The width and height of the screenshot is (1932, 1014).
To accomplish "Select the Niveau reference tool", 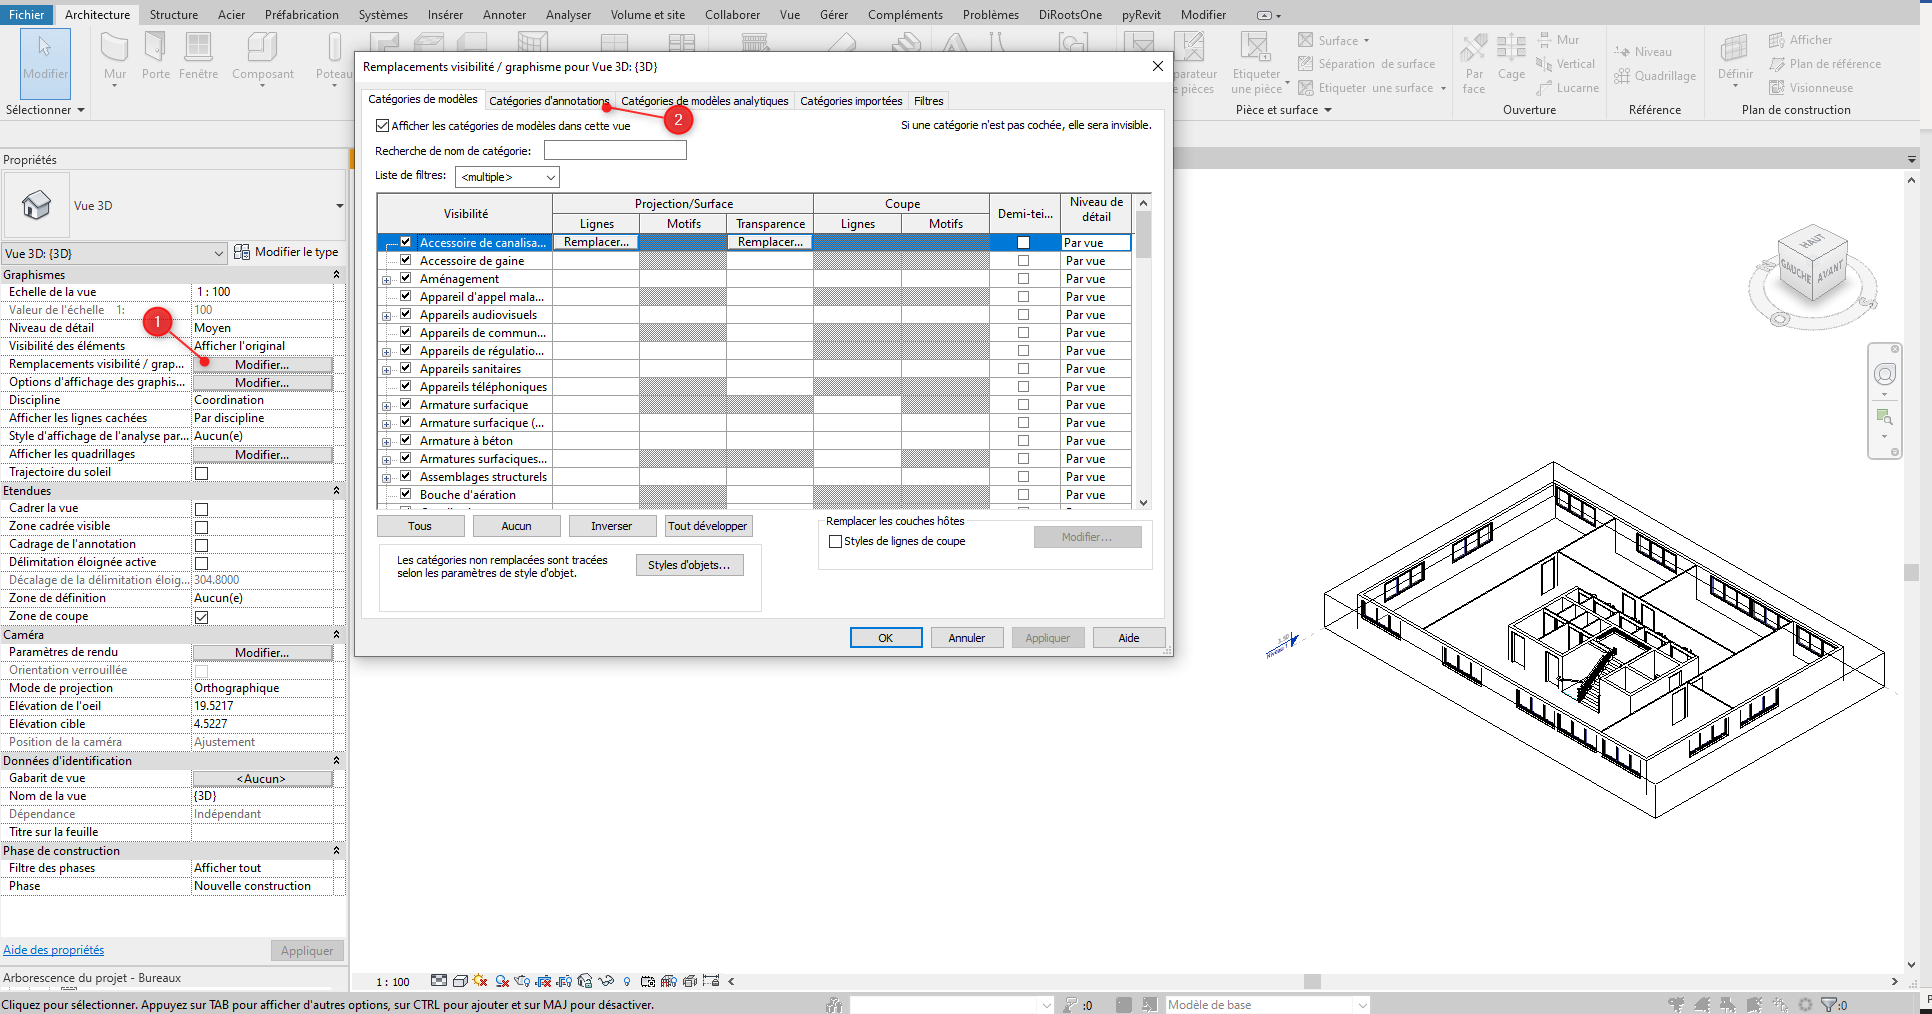I will click(x=1642, y=52).
